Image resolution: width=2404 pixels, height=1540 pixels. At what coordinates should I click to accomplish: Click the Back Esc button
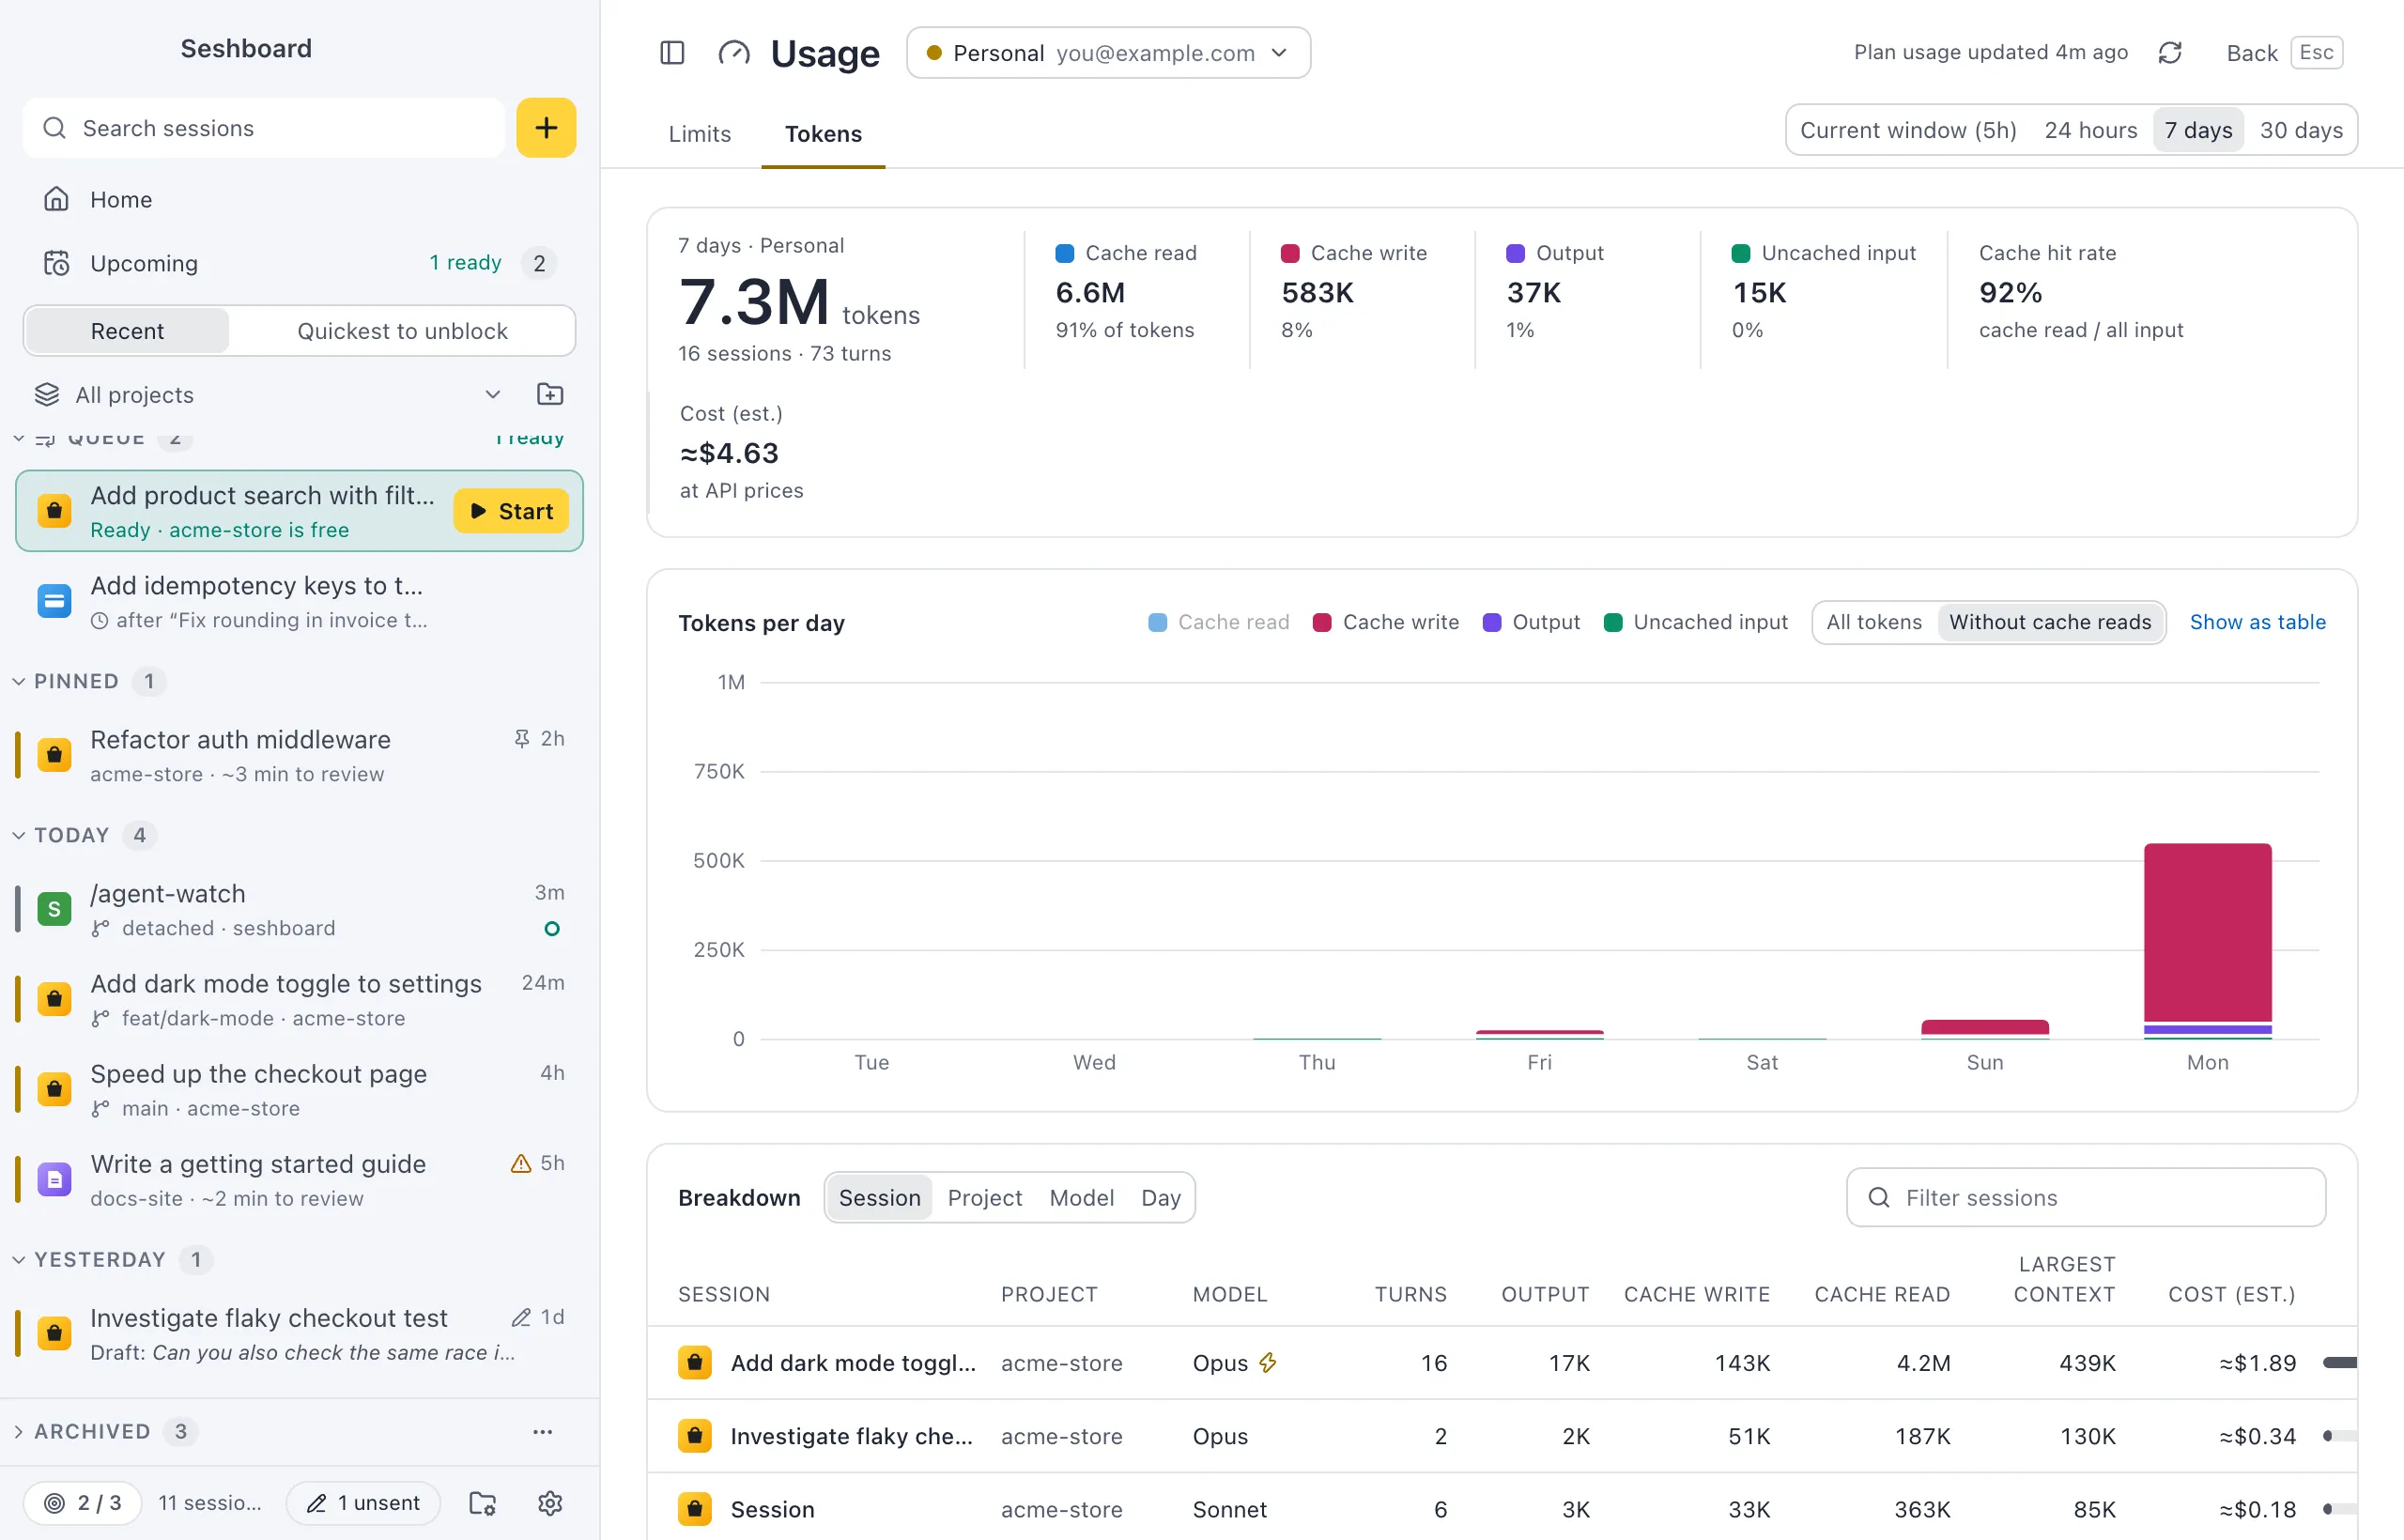(x=2284, y=53)
